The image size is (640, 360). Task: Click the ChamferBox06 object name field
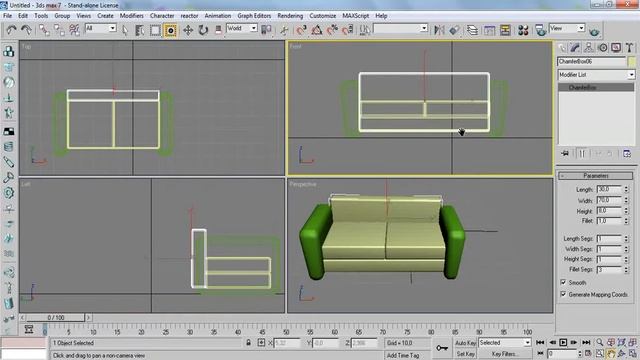(591, 61)
